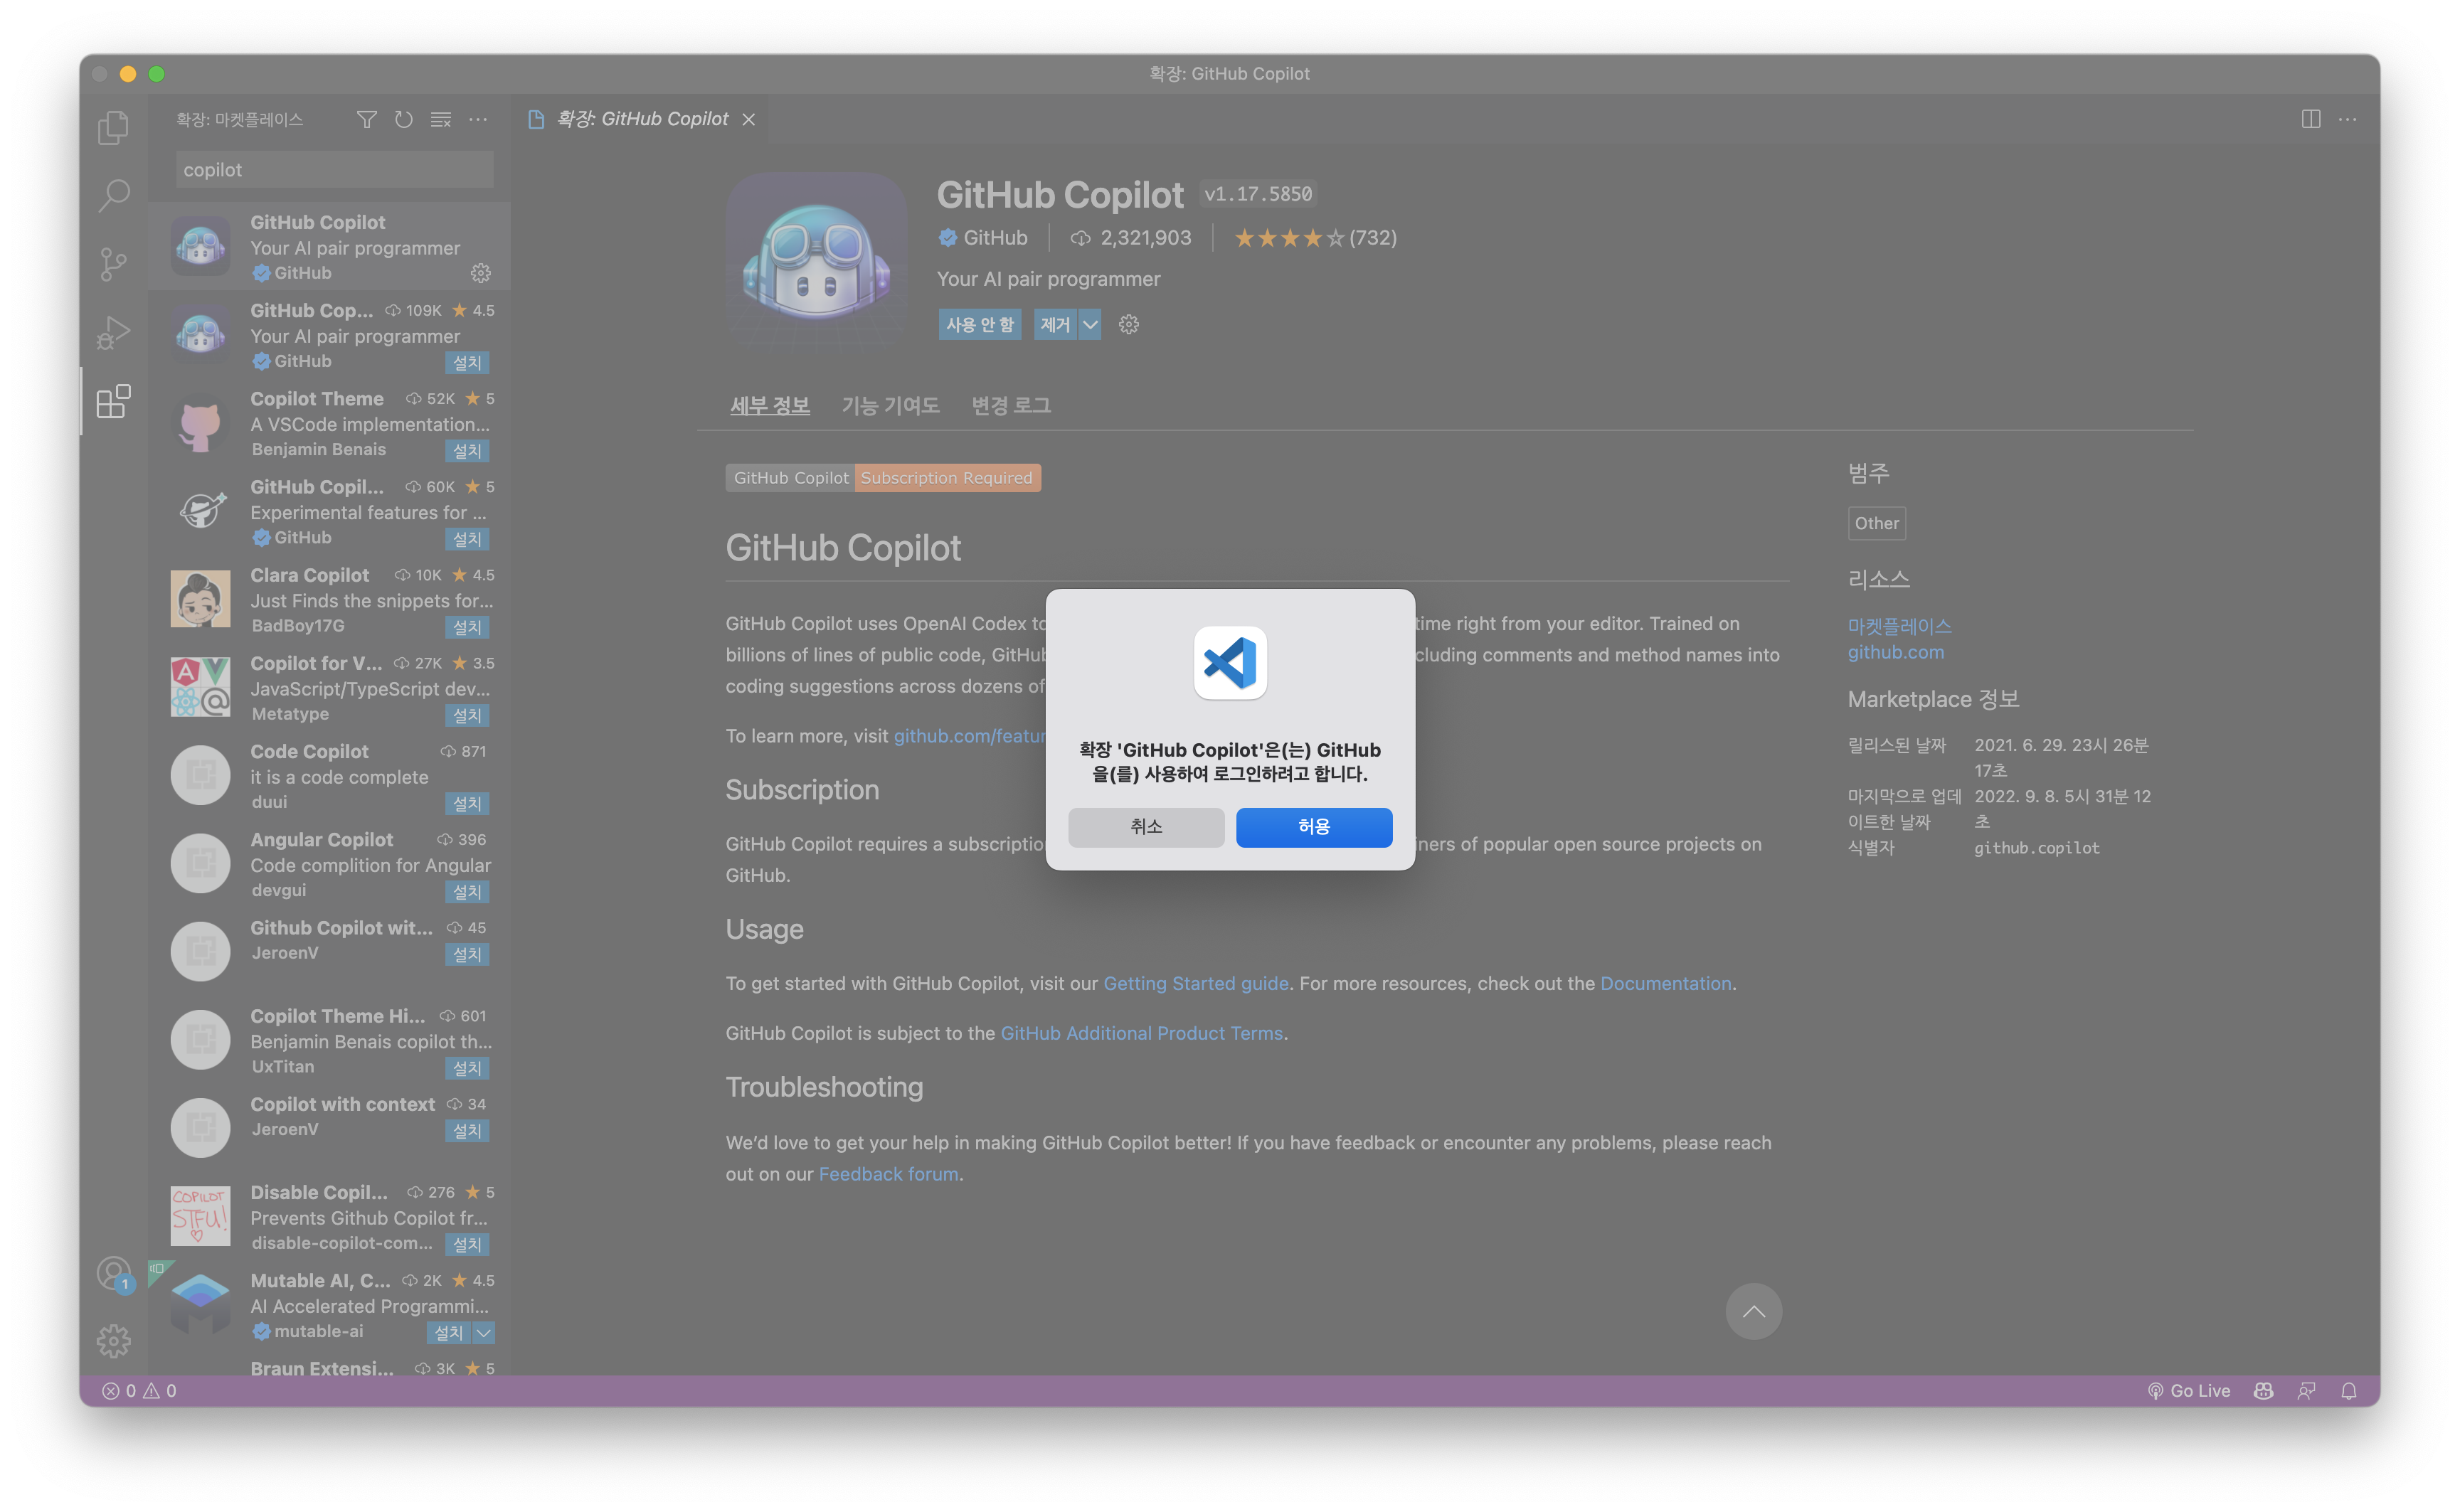Click 허용 to allow GitHub sign-in
The width and height of the screenshot is (2460, 1512).
(x=1314, y=826)
